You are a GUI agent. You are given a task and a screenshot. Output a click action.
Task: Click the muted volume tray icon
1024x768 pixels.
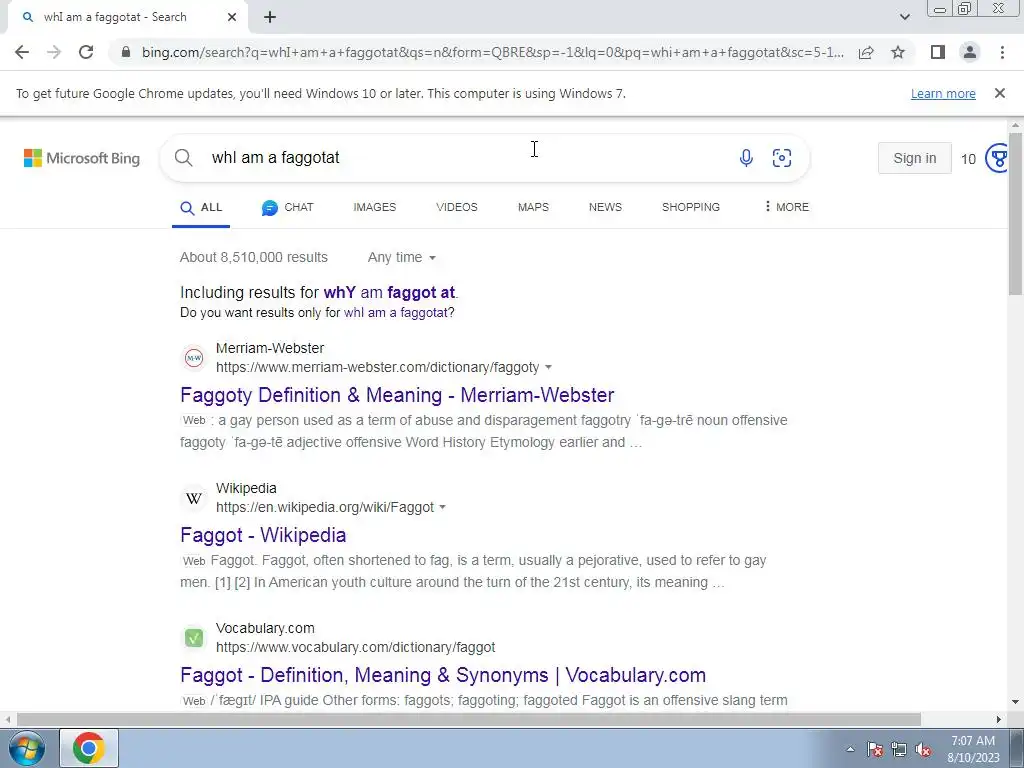coord(923,749)
